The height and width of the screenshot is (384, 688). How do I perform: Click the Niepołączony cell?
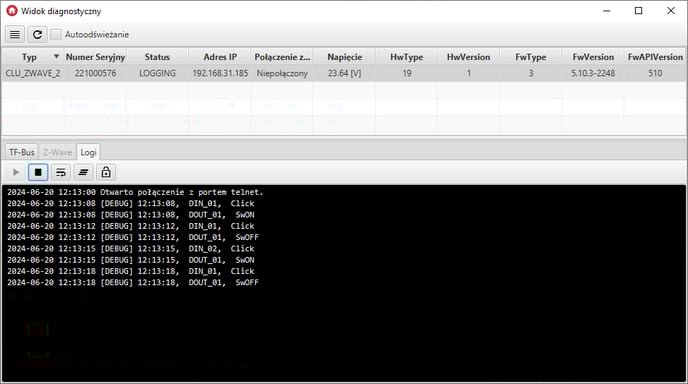[x=282, y=73]
